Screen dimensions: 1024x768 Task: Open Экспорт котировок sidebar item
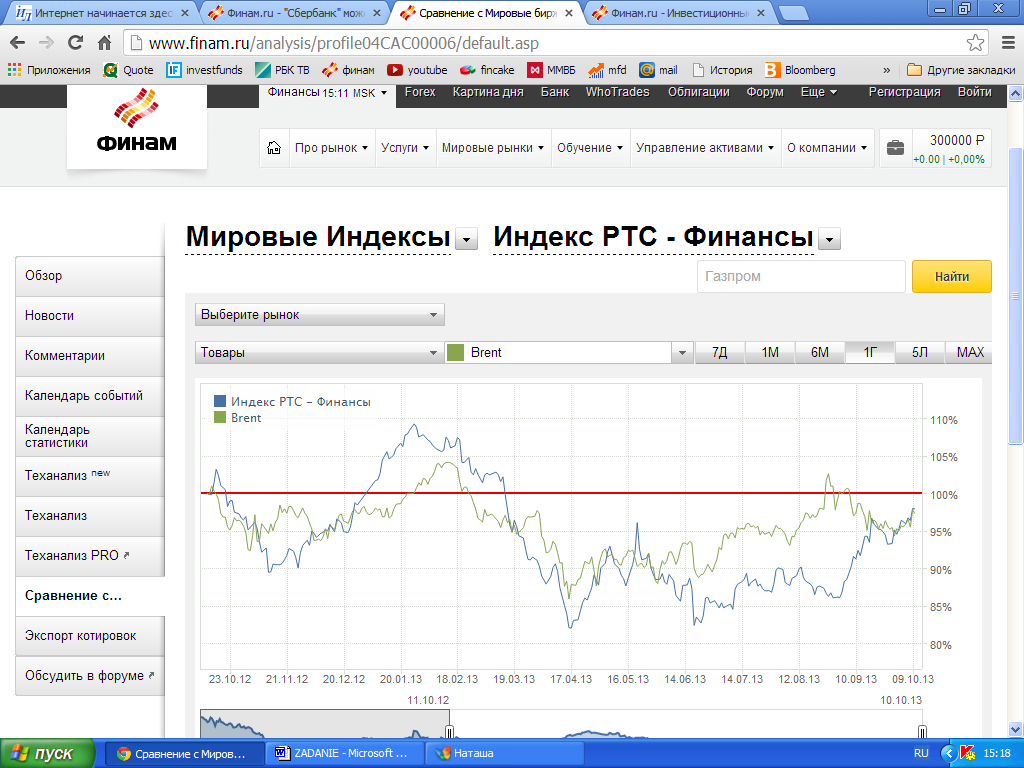(89, 635)
